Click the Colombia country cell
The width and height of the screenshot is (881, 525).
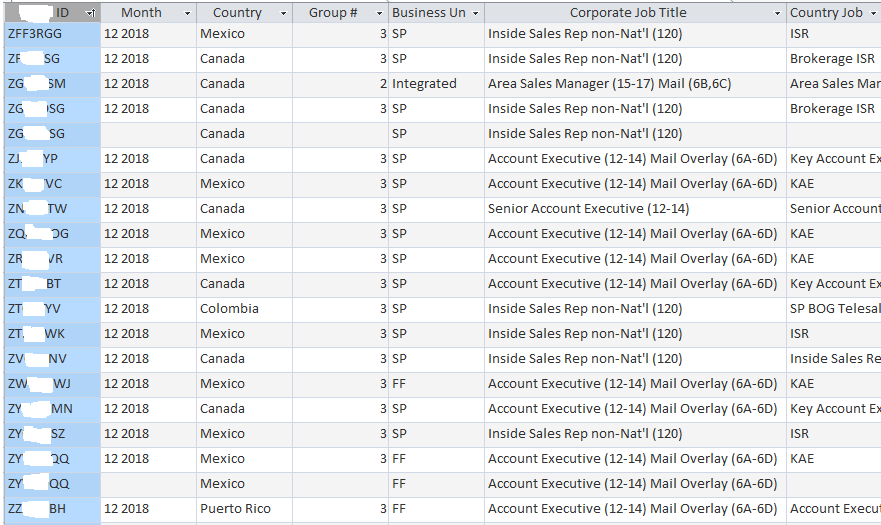(x=244, y=309)
